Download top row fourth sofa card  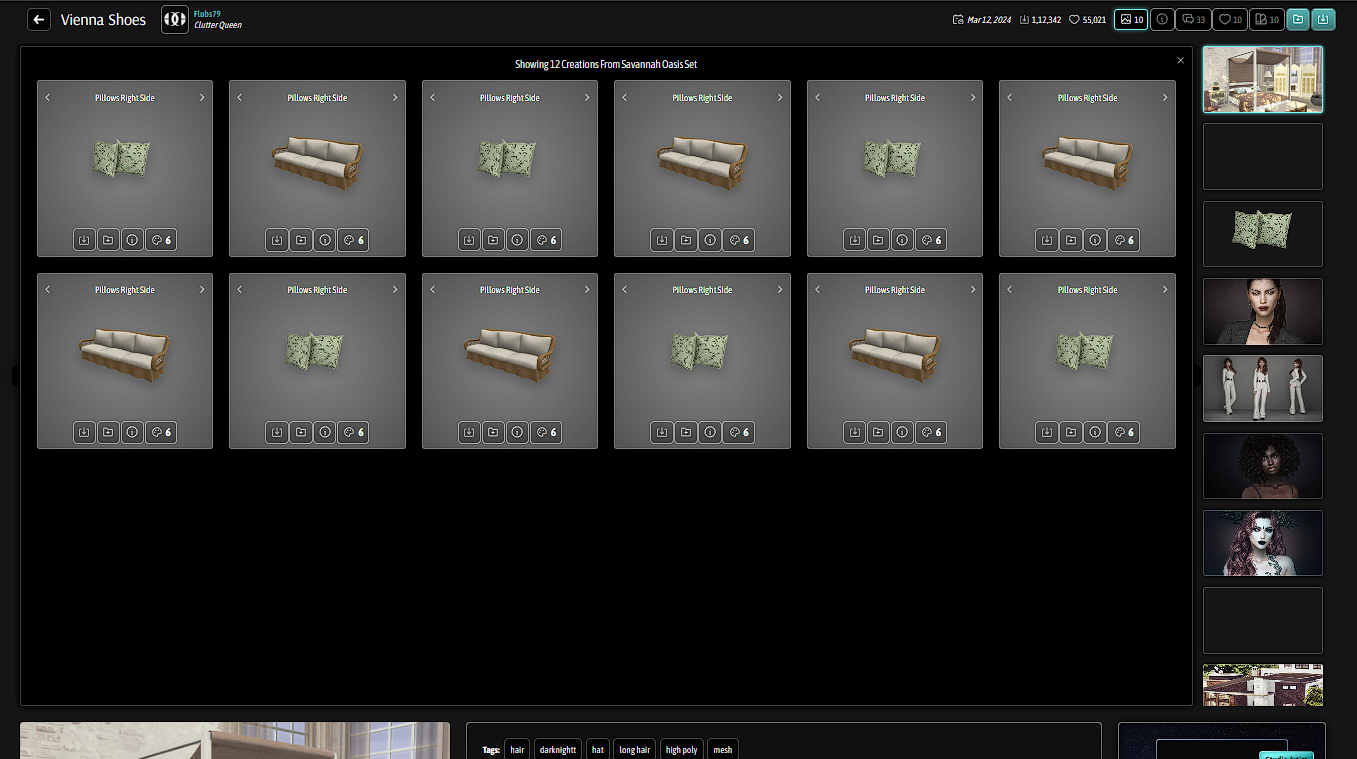(x=661, y=240)
